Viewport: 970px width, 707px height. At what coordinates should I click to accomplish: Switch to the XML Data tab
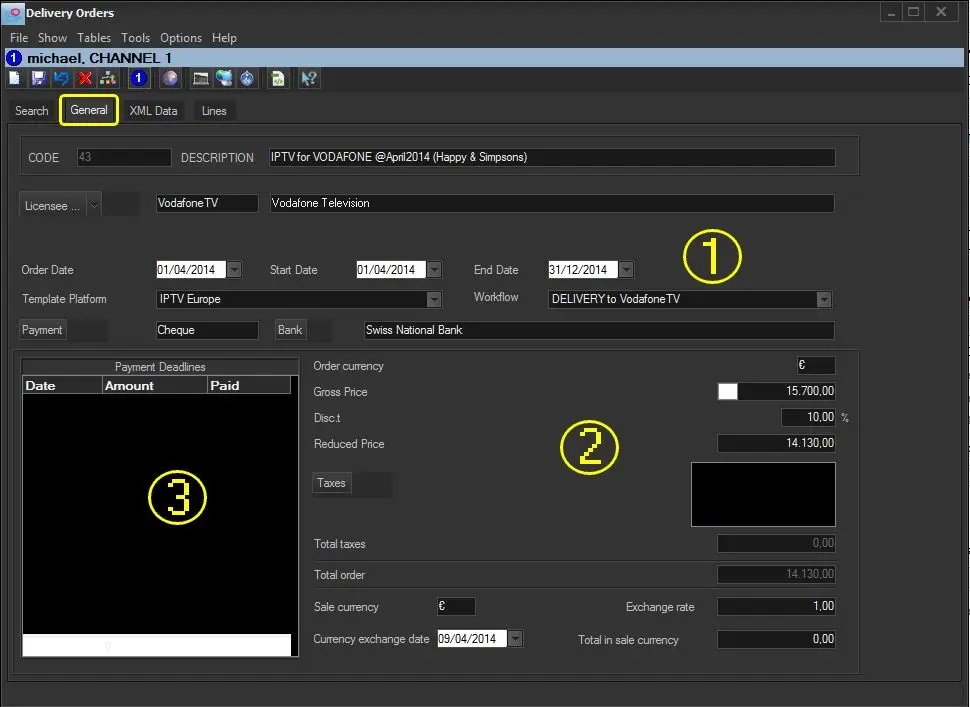tap(153, 111)
